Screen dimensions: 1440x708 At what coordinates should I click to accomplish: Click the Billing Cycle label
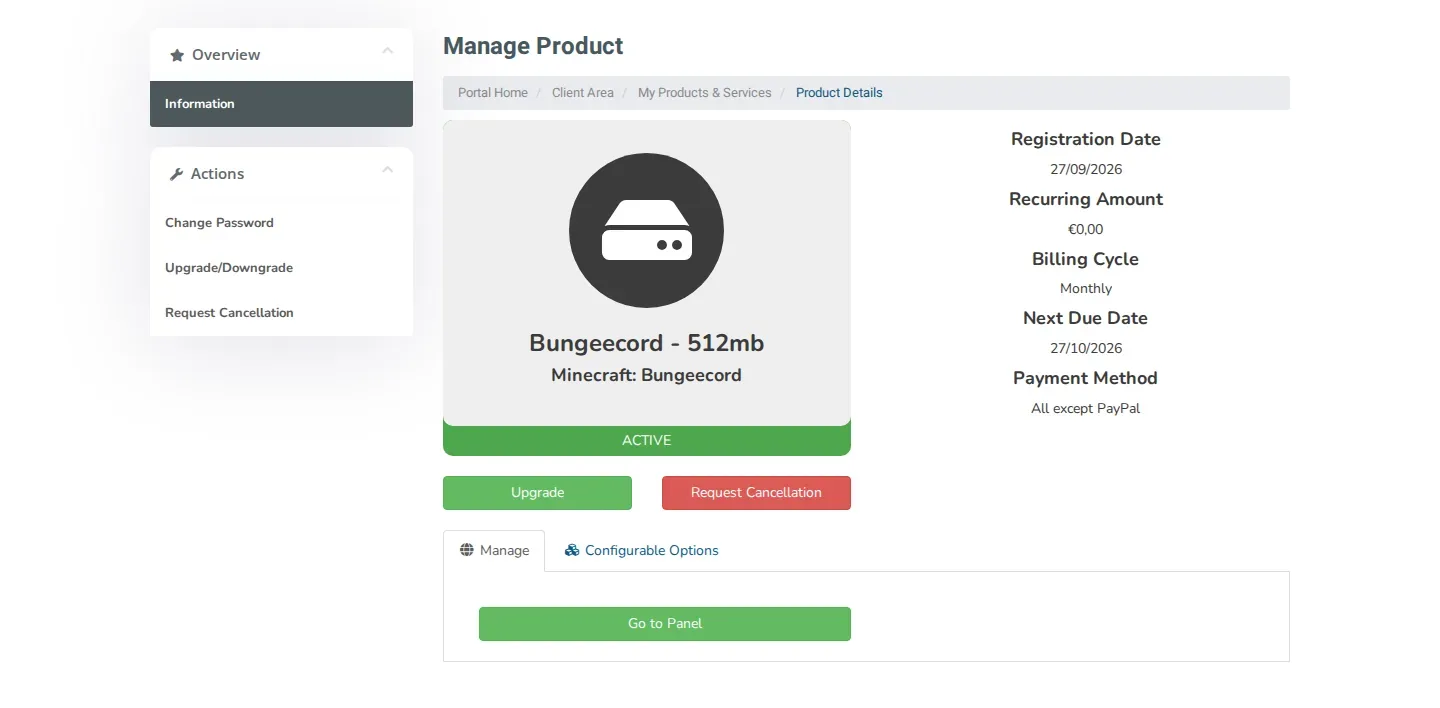(1086, 259)
